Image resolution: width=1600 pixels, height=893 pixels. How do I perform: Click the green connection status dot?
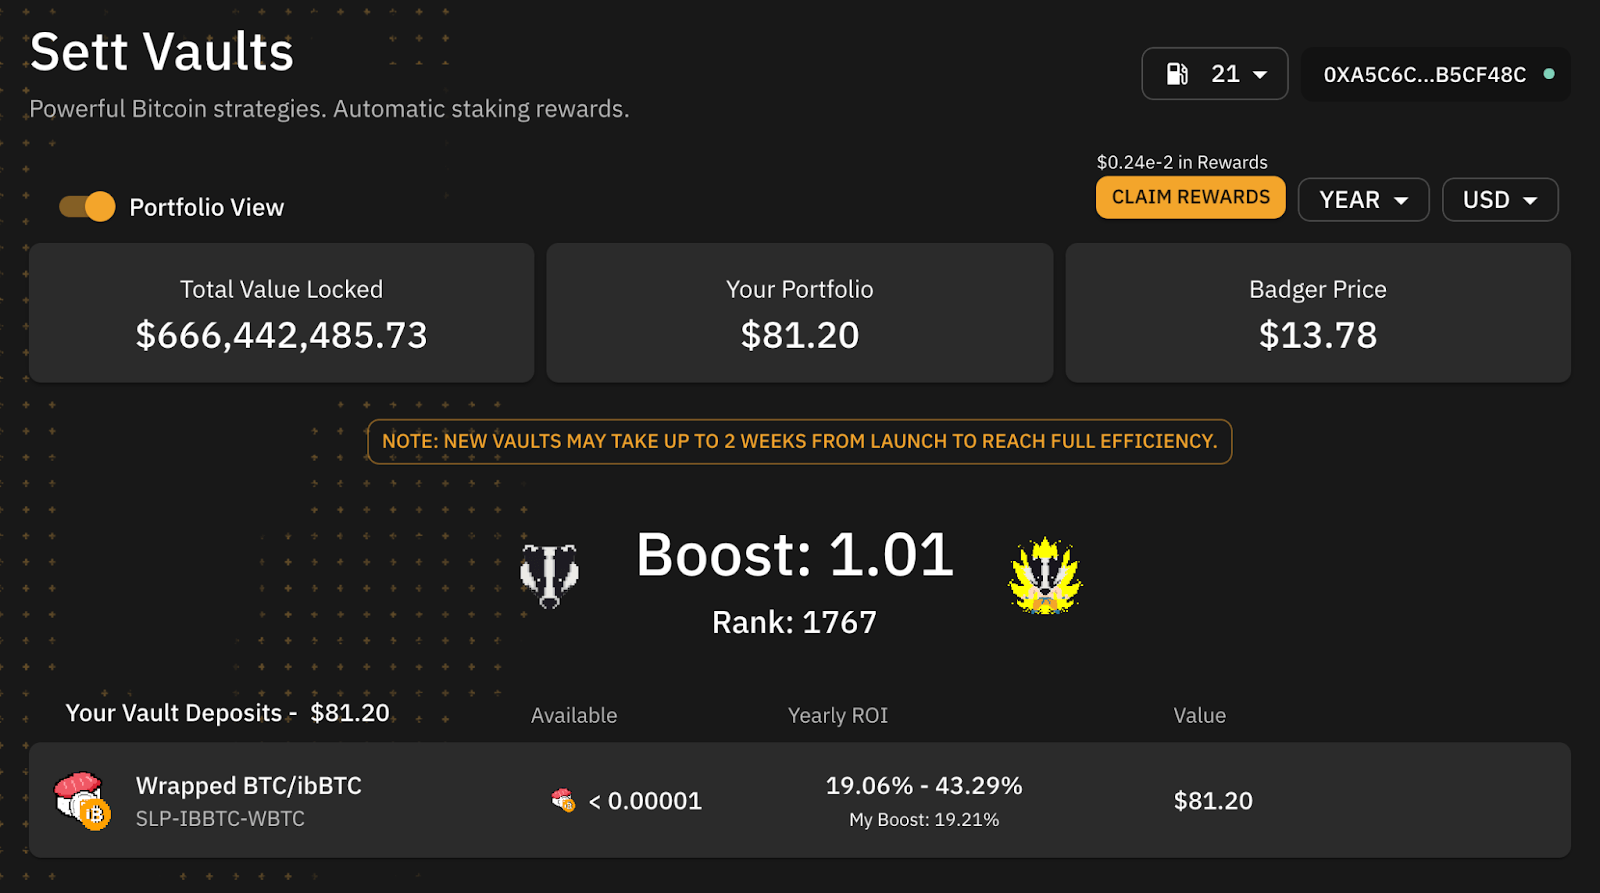[1549, 74]
